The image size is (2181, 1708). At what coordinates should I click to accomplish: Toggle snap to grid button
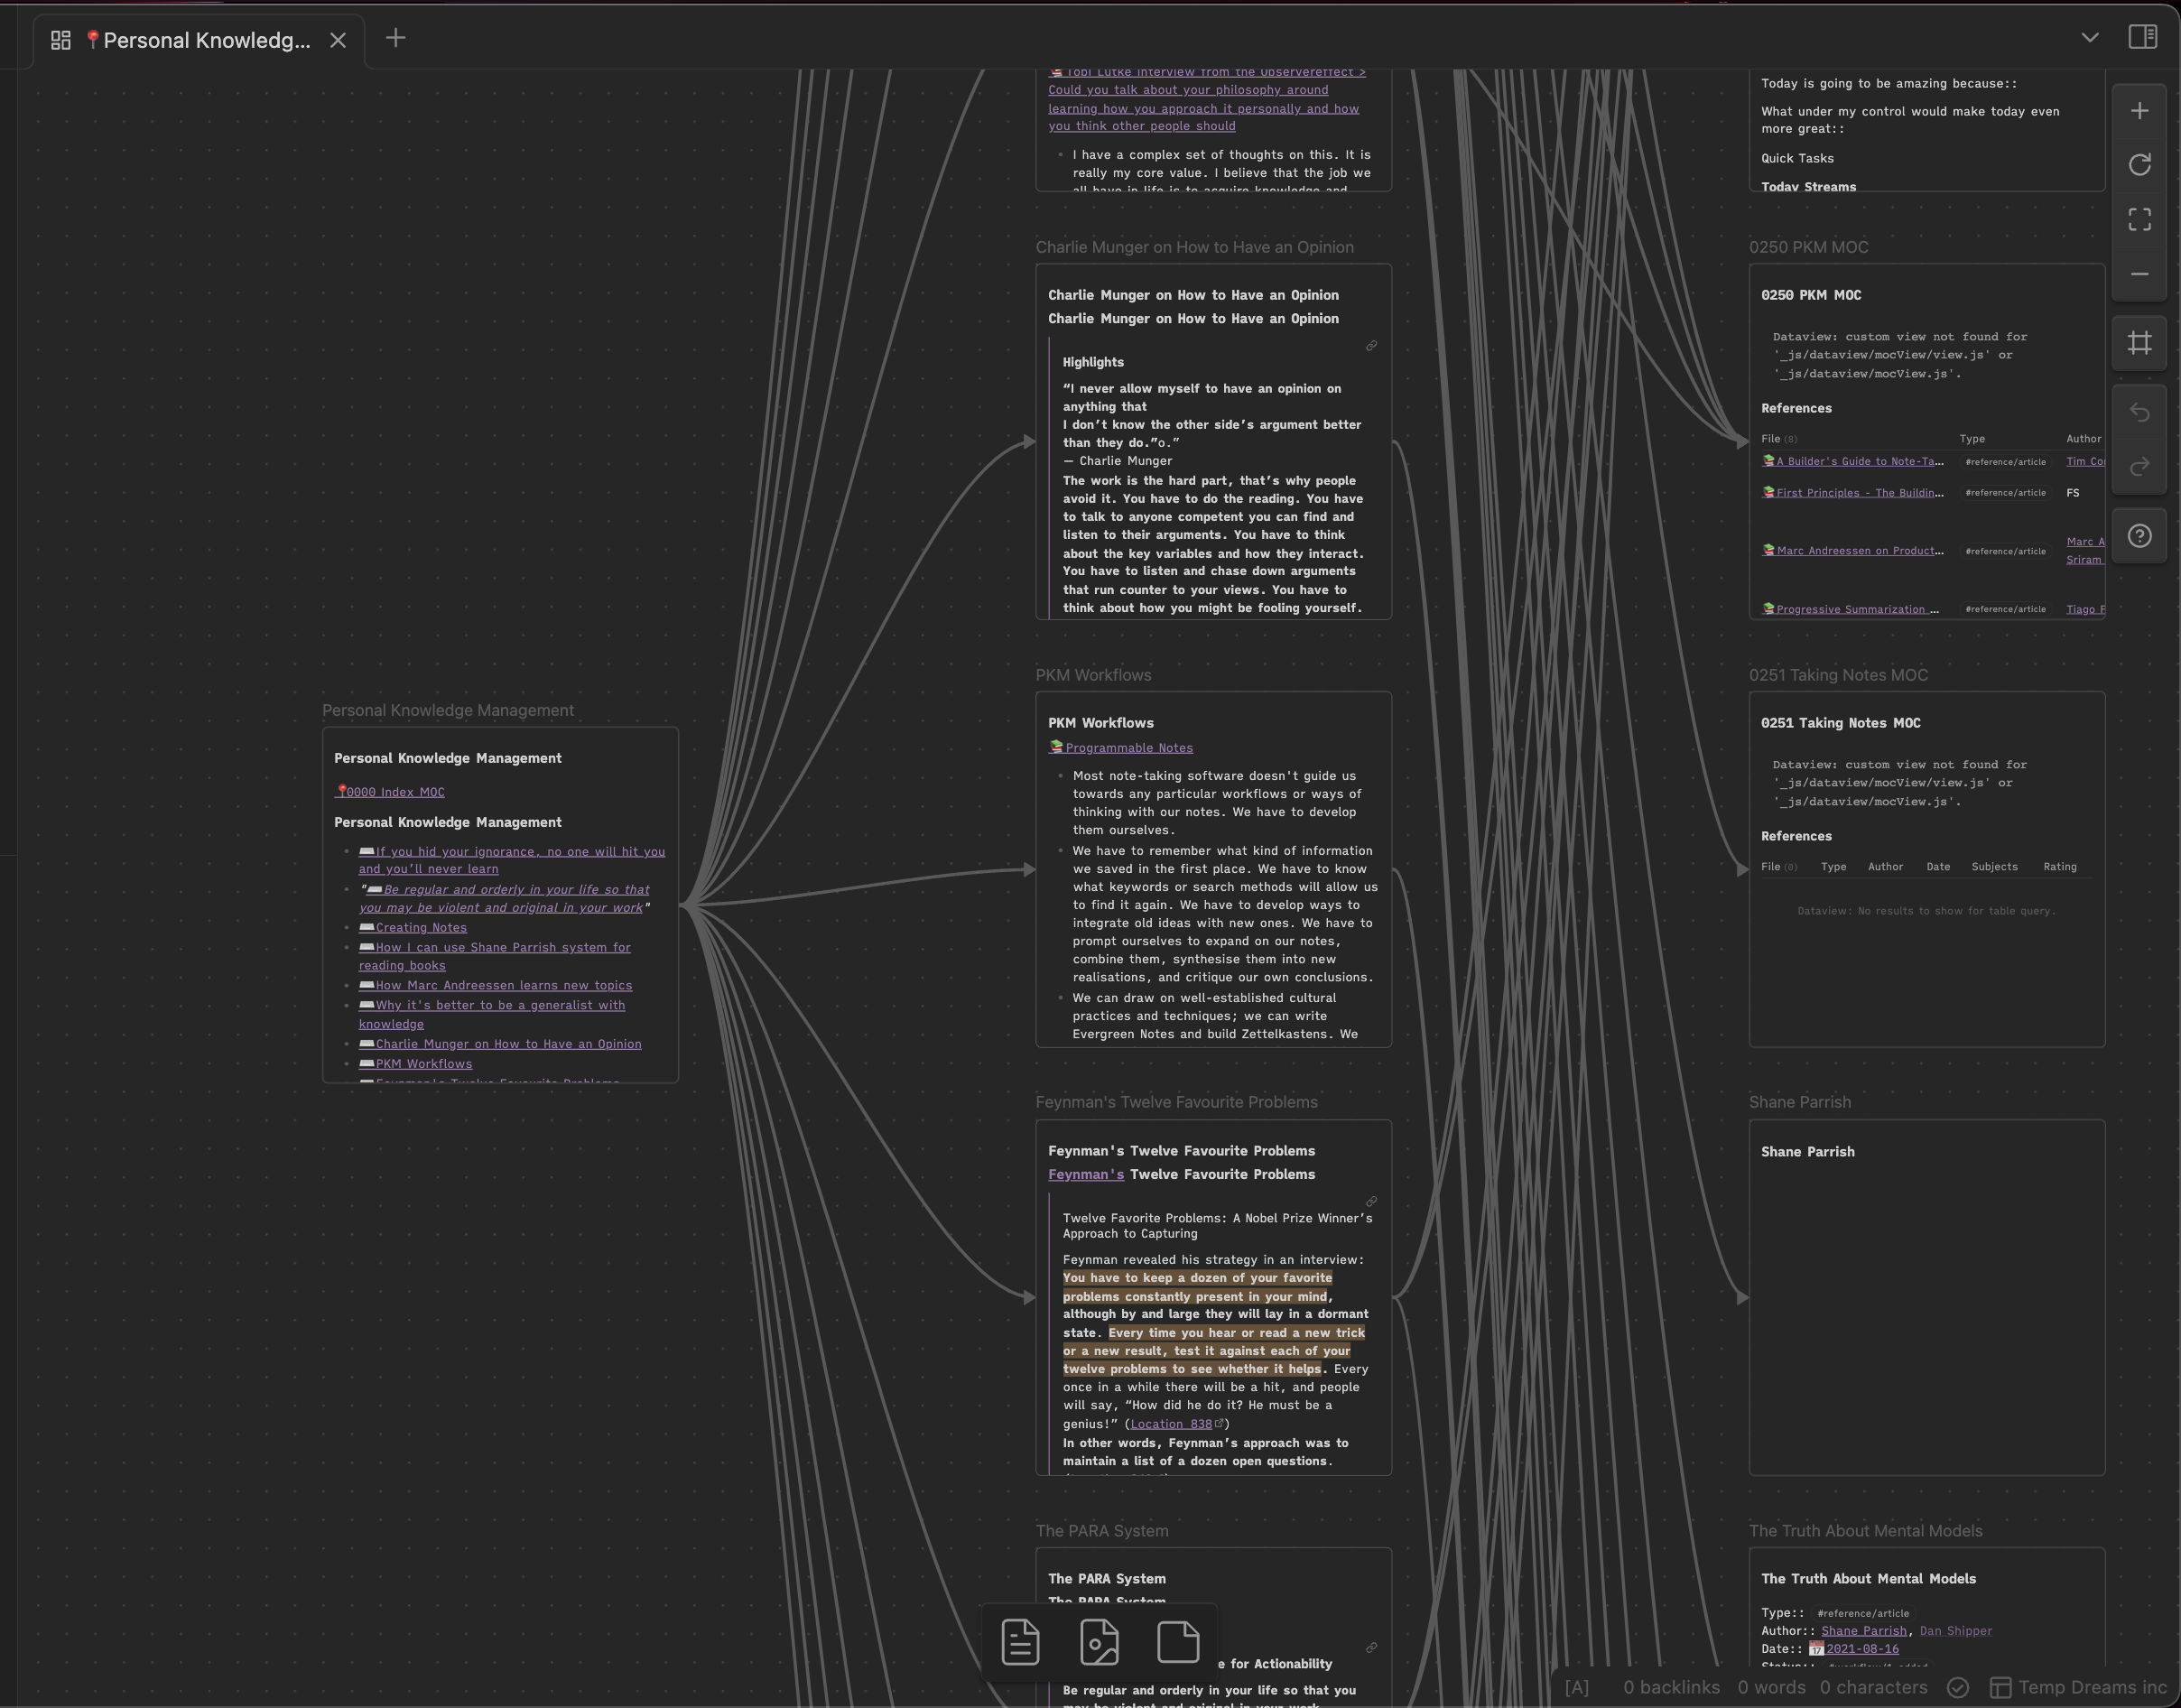(x=2139, y=343)
